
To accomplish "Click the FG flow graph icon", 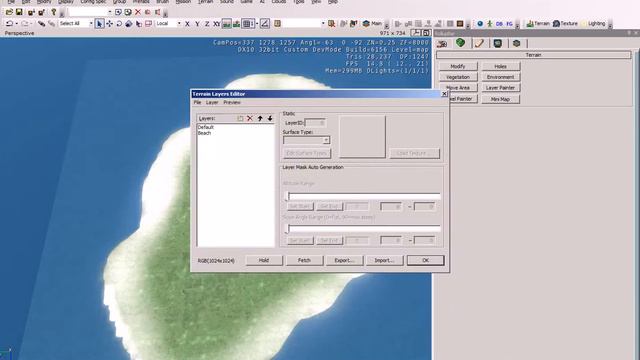I will pyautogui.click(x=509, y=24).
